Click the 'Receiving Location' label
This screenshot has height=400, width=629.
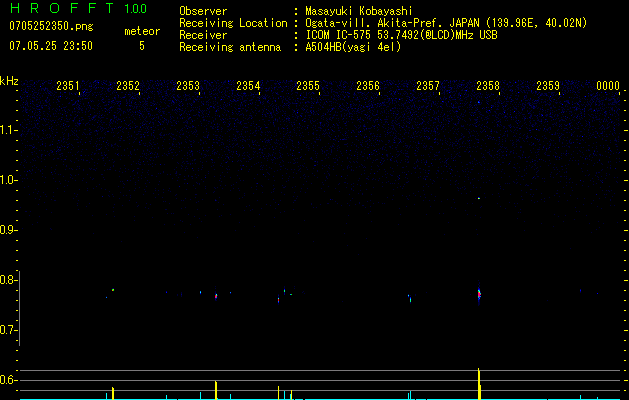(233, 23)
